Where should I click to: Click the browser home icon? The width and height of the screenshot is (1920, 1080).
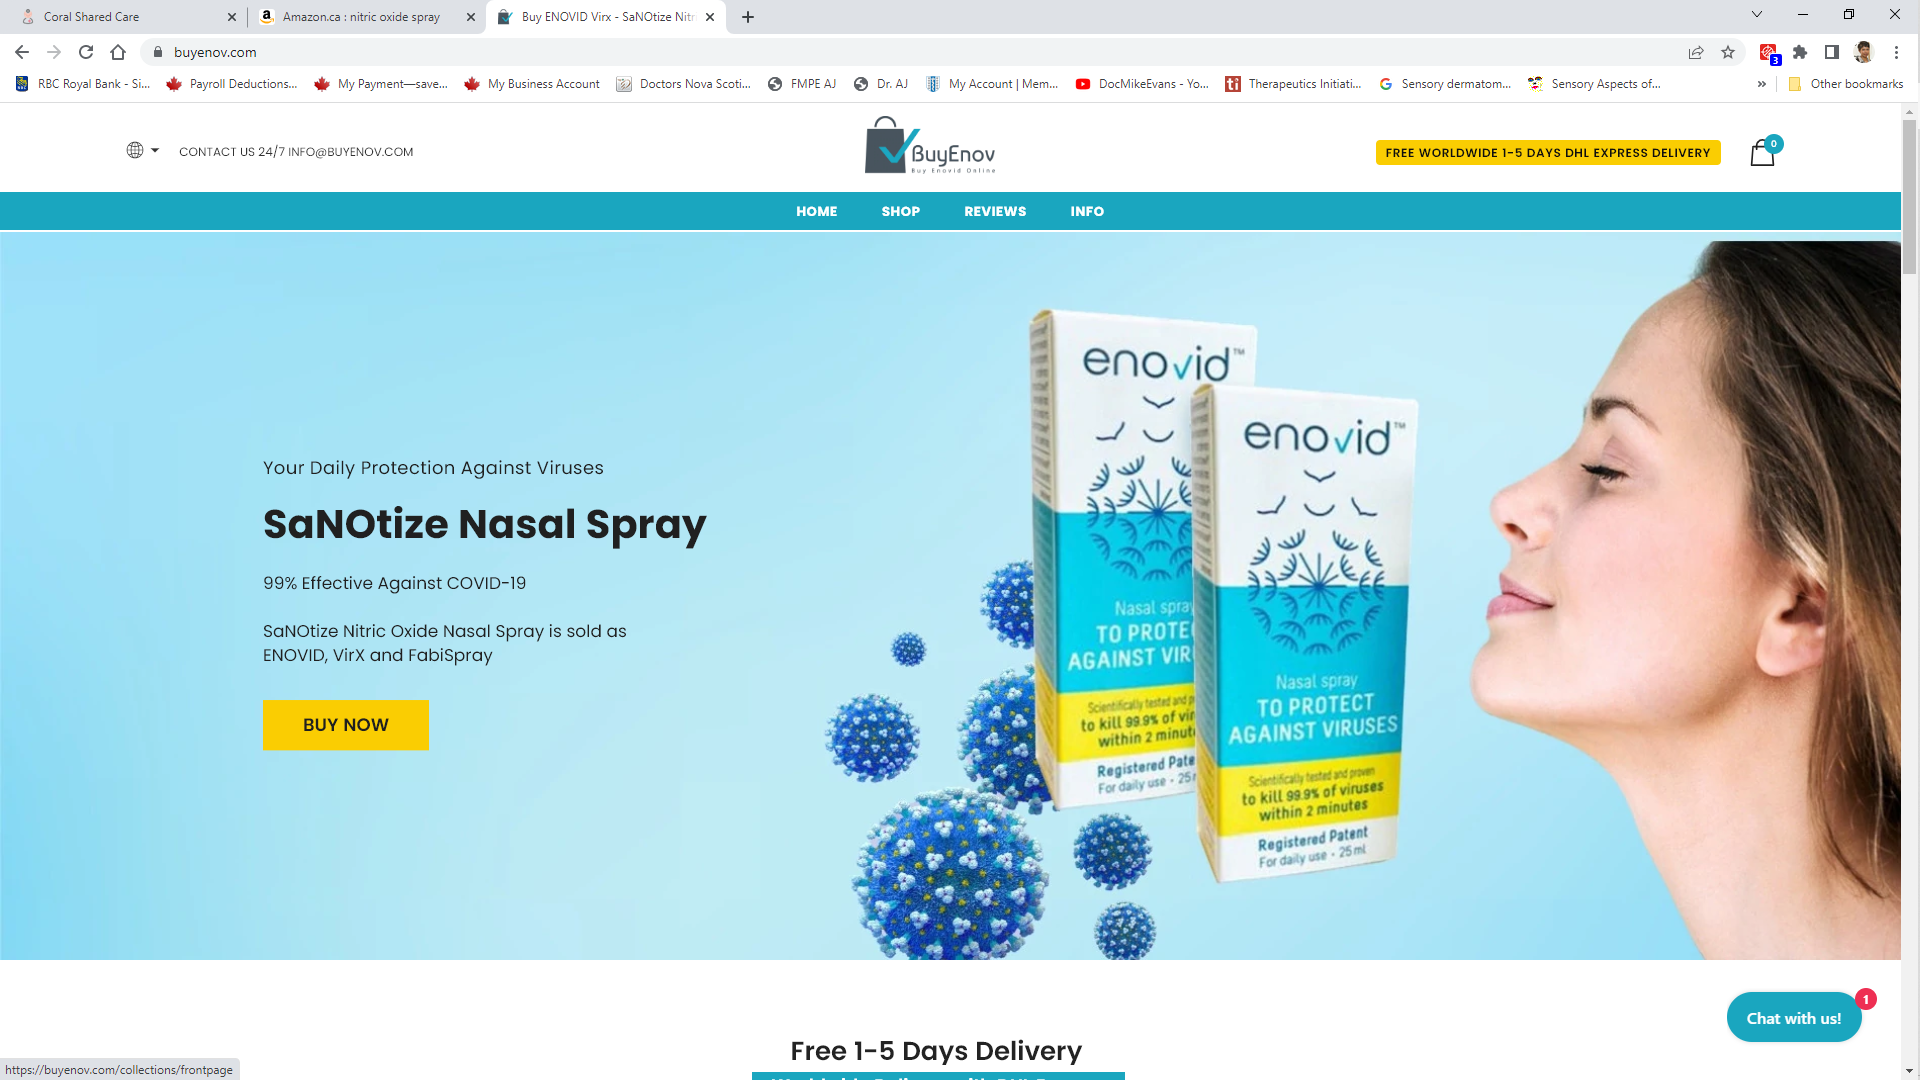point(118,52)
